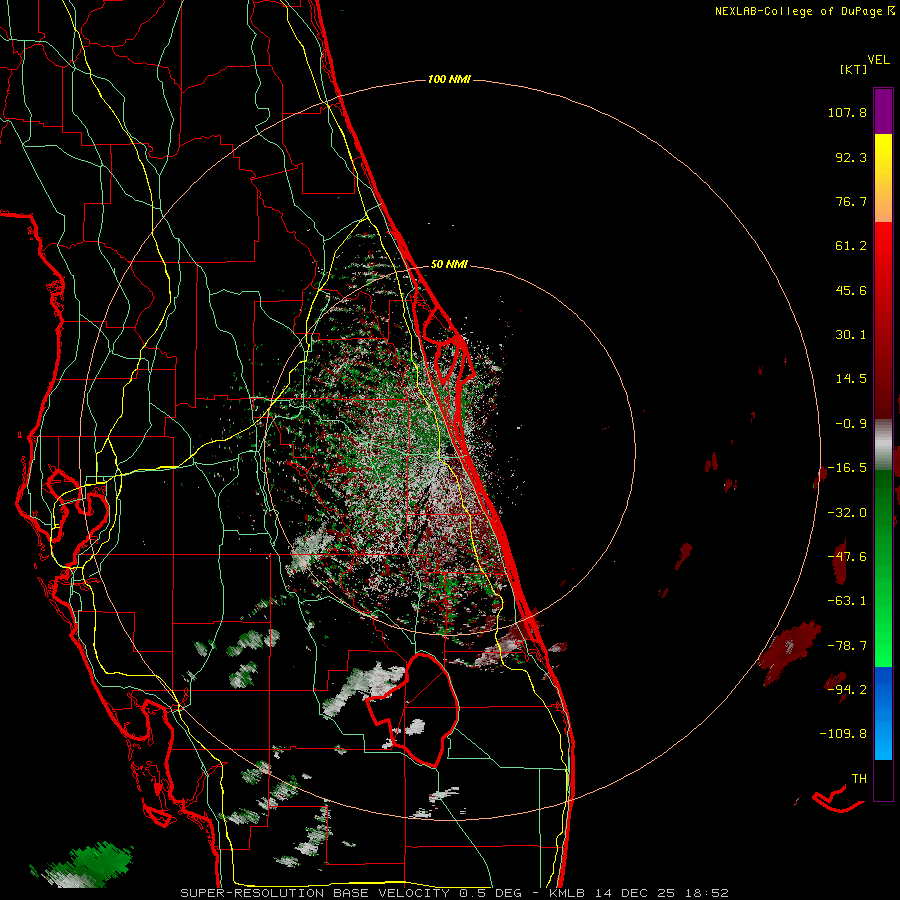This screenshot has height=900, width=900.
Task: Click the [KT] units label
Action: coord(853,69)
